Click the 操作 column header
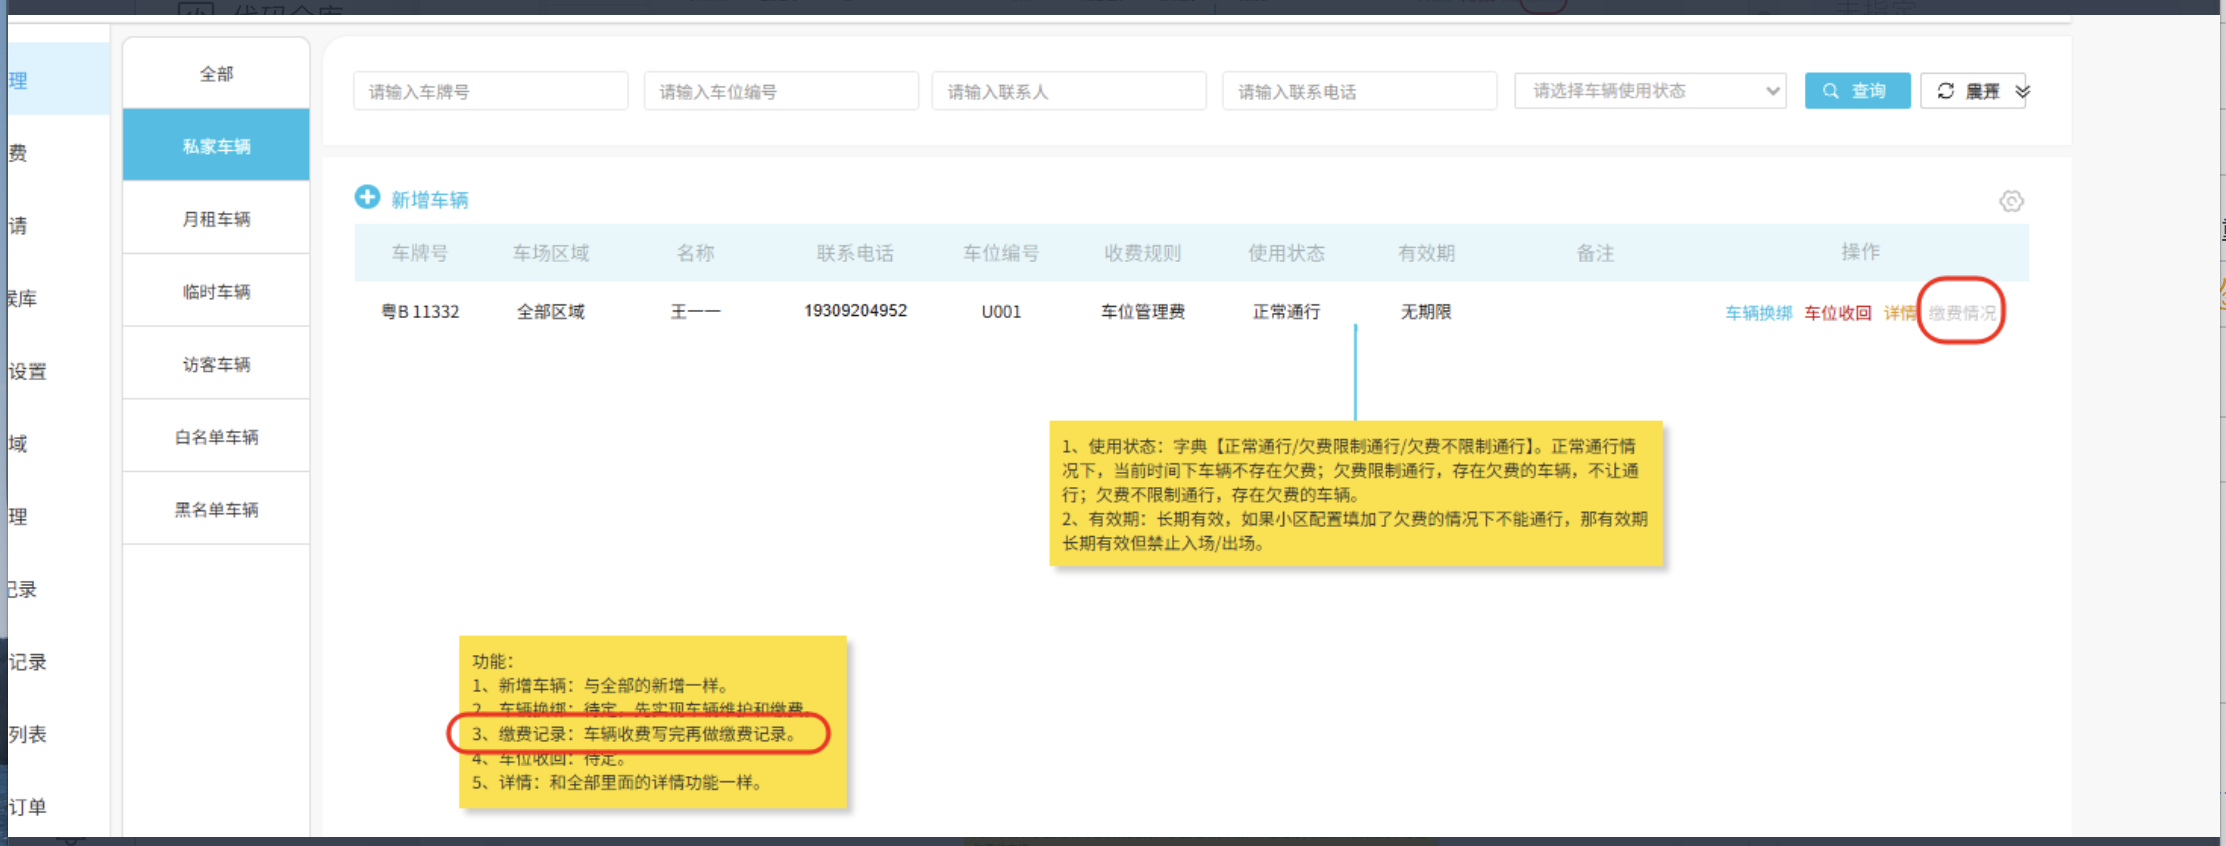Screen dimensions: 2226x846 tap(1860, 252)
